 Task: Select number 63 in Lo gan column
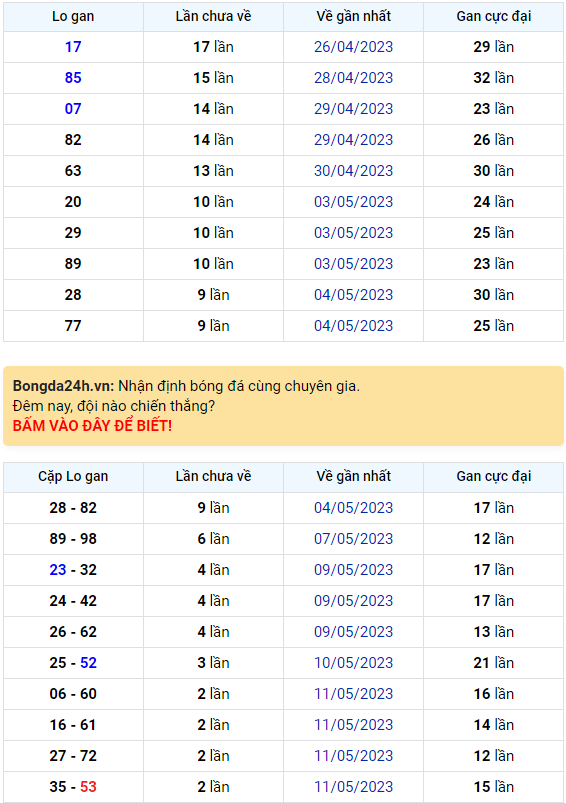tap(73, 171)
